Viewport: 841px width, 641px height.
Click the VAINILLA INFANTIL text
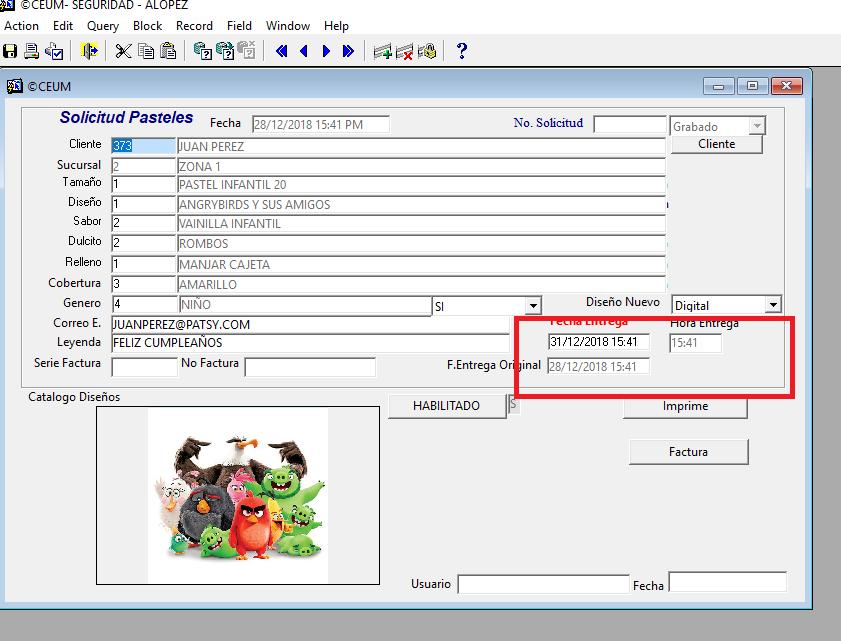coord(230,224)
